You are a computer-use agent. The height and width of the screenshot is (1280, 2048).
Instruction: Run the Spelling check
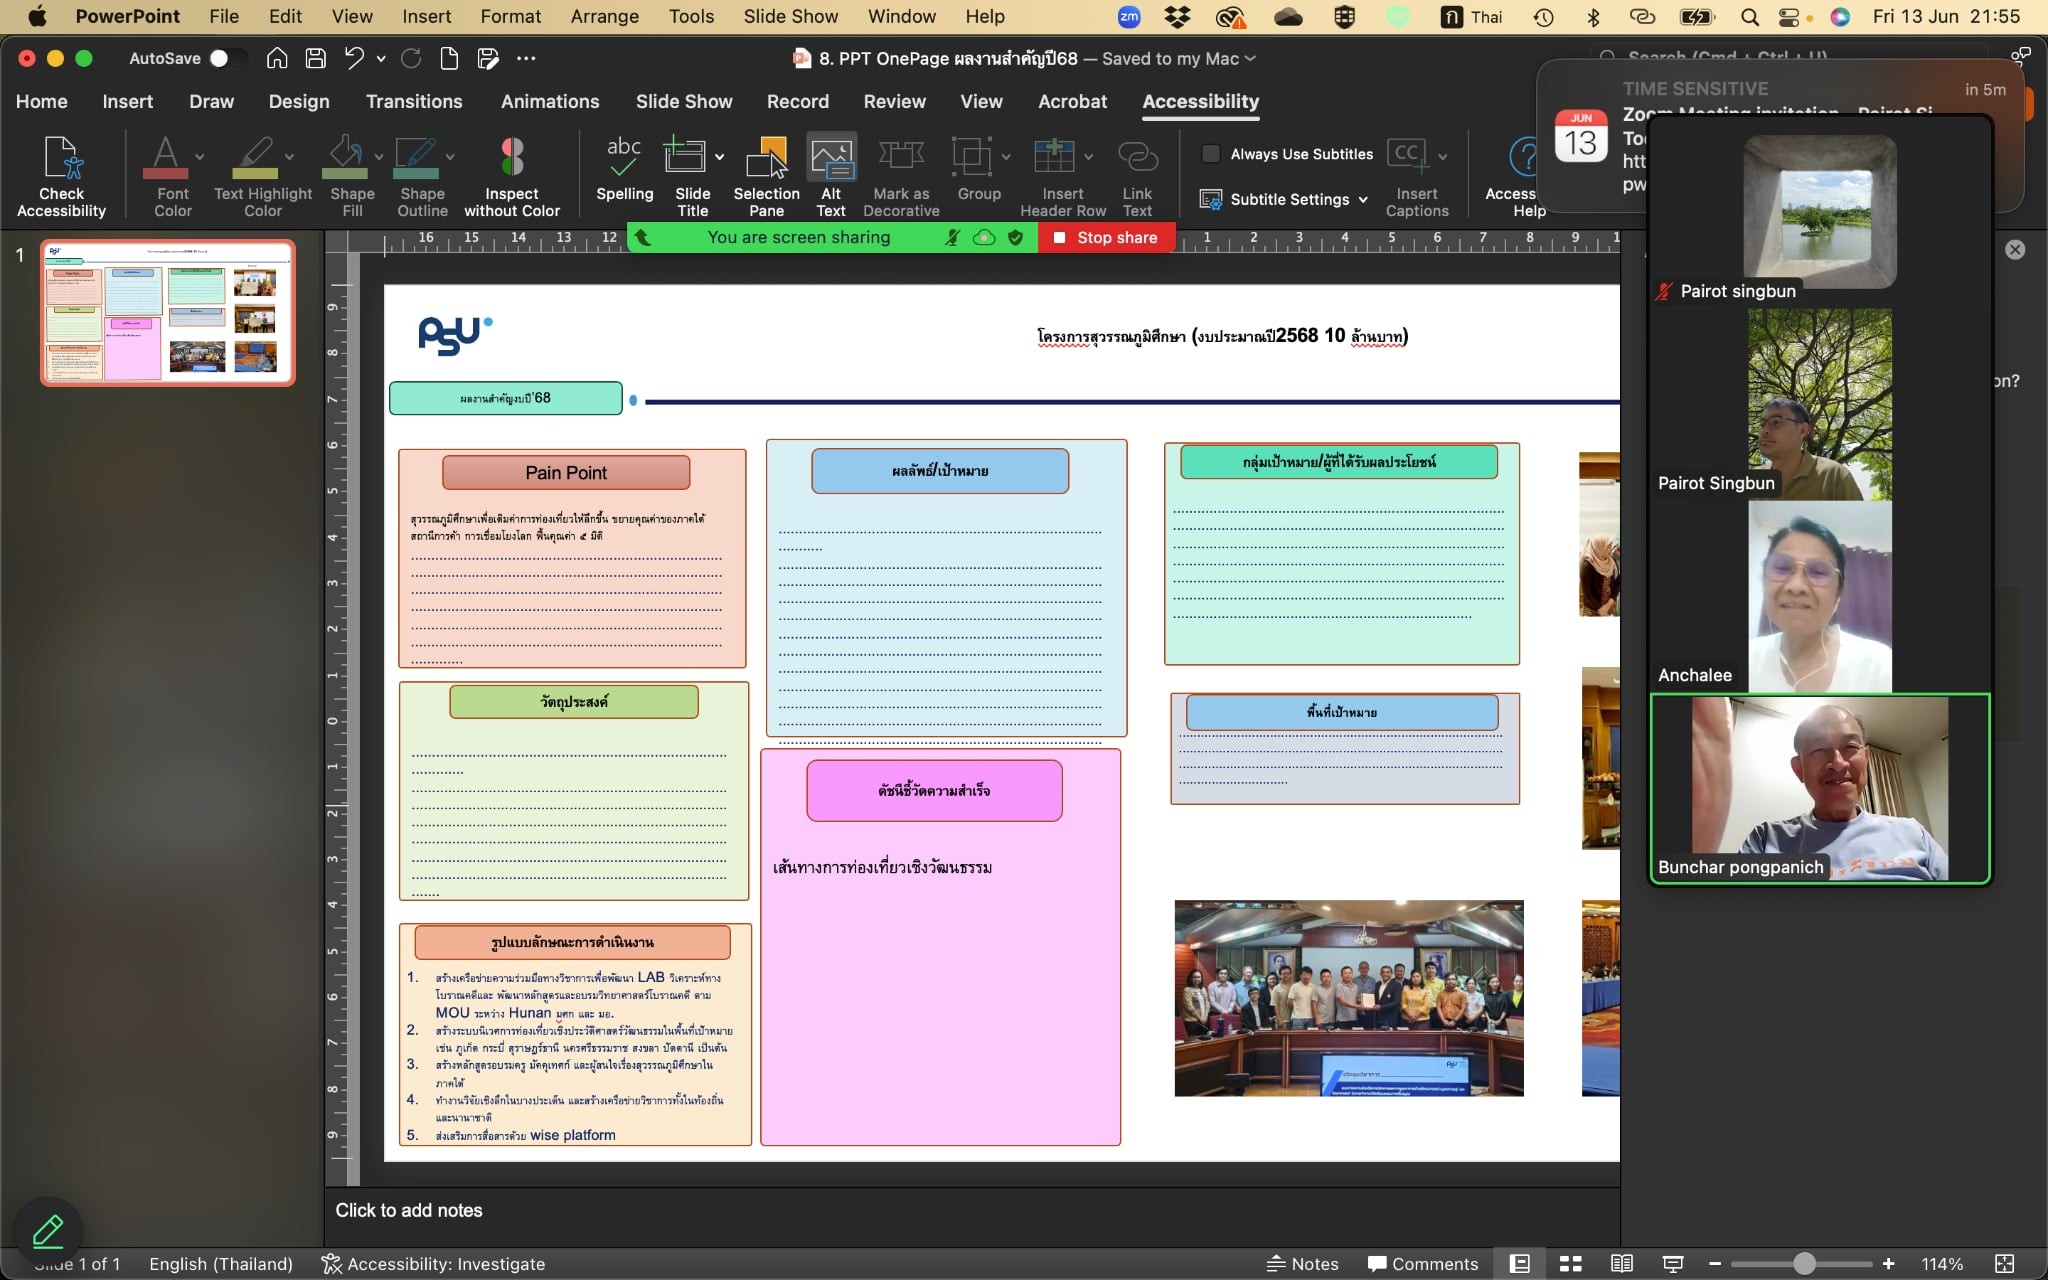point(624,159)
